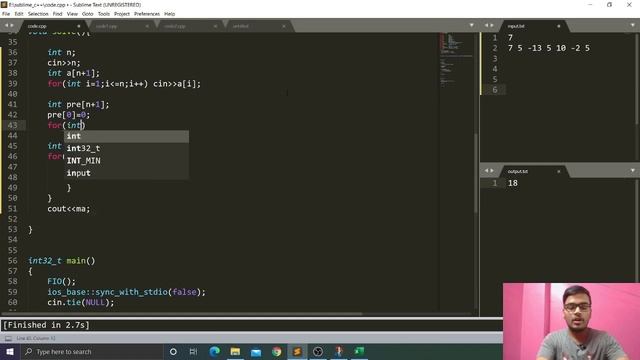Open the Tools menu
Viewport: 640px width, 360px height.
104,14
